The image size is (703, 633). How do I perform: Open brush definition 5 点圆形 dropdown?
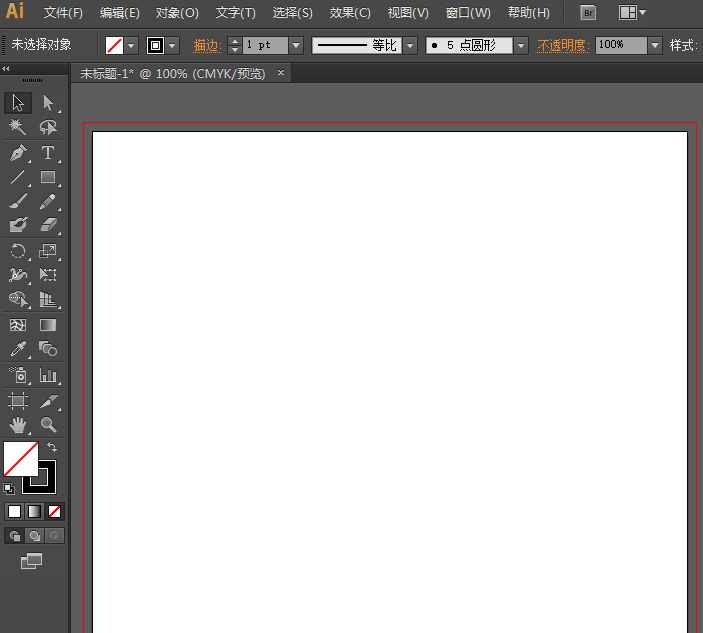(x=521, y=45)
